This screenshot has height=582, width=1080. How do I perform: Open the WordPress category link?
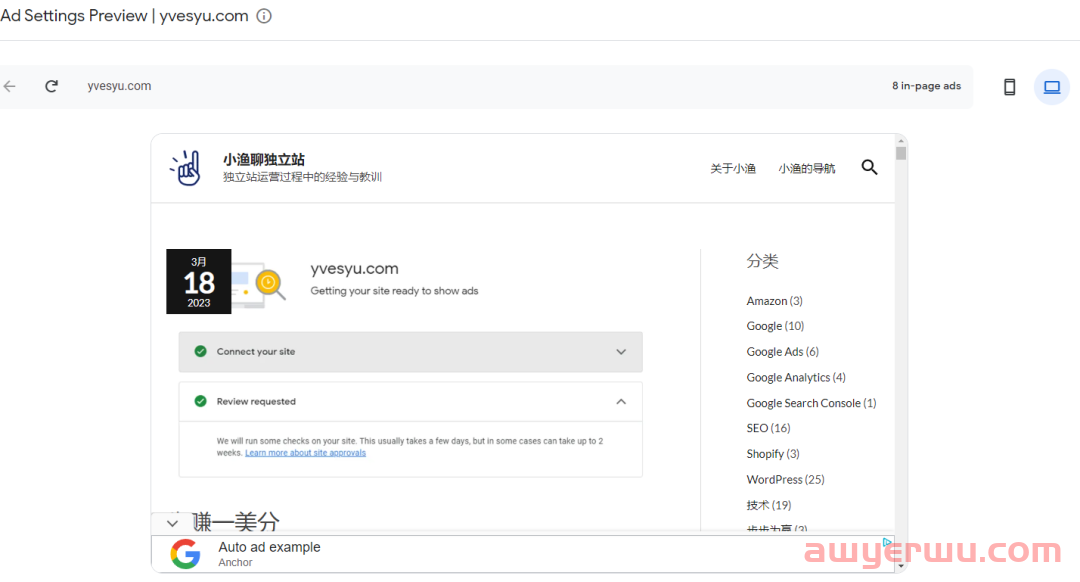point(774,480)
